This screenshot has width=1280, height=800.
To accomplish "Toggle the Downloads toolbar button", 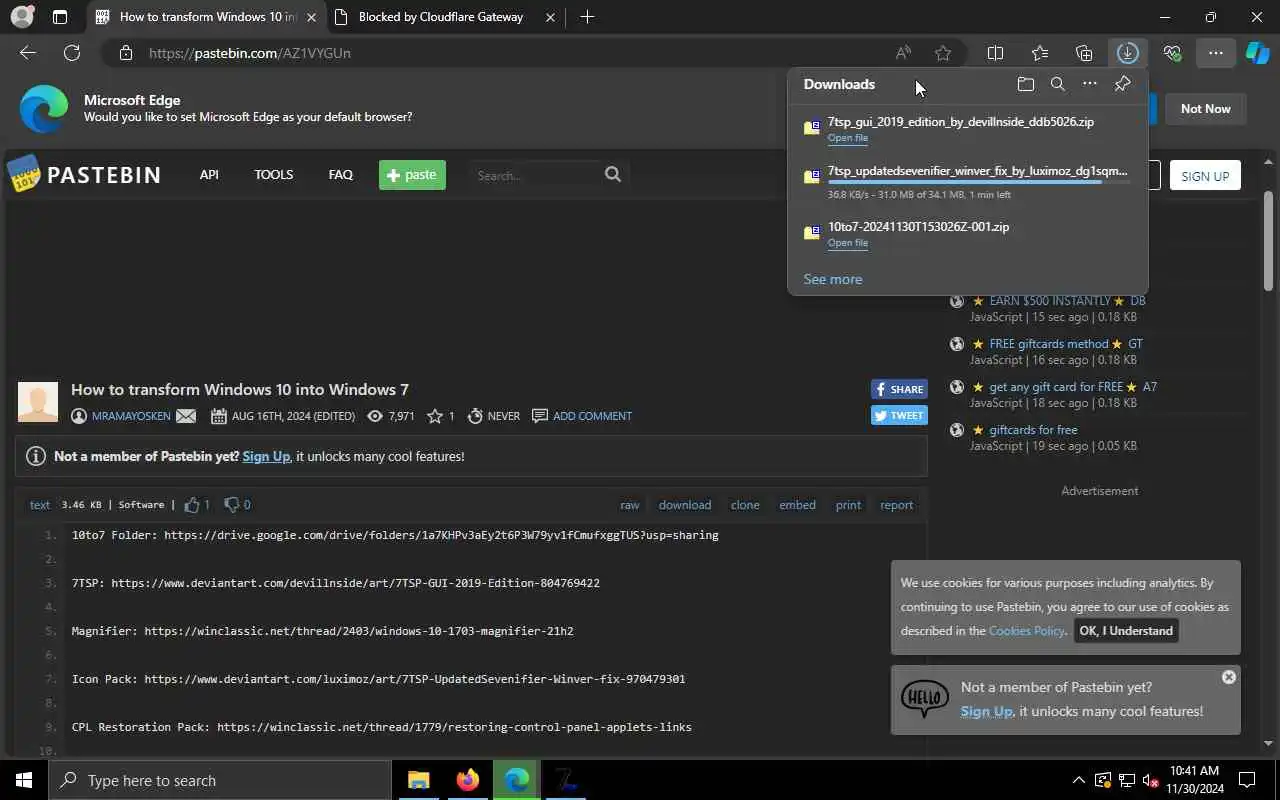I will (1128, 53).
